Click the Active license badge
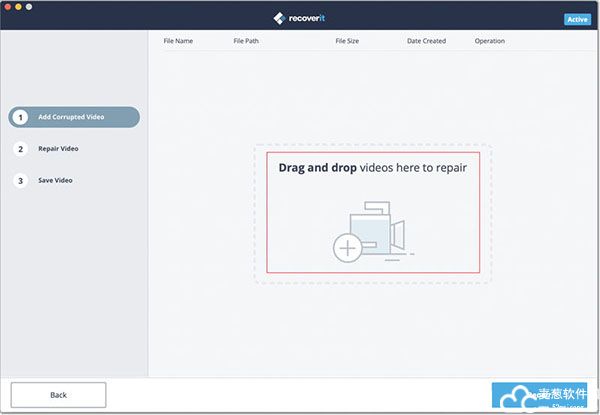Screen dimensions: 600x415 pos(577,20)
